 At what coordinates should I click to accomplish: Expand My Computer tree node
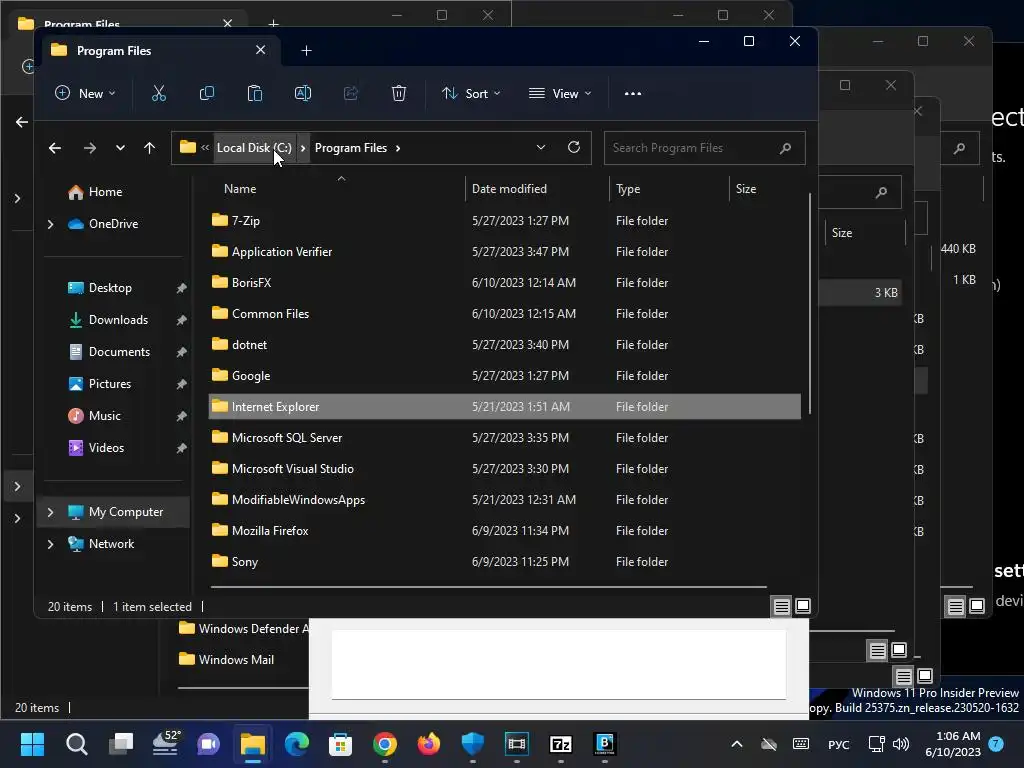click(50, 512)
